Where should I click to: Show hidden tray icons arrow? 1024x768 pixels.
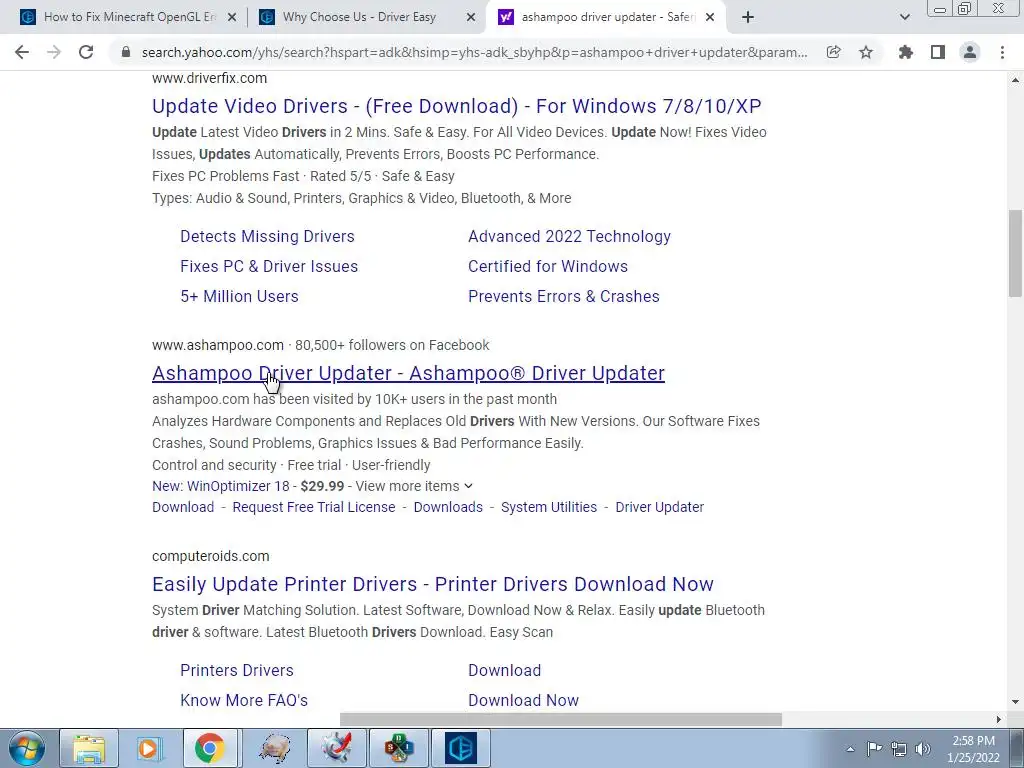[850, 749]
